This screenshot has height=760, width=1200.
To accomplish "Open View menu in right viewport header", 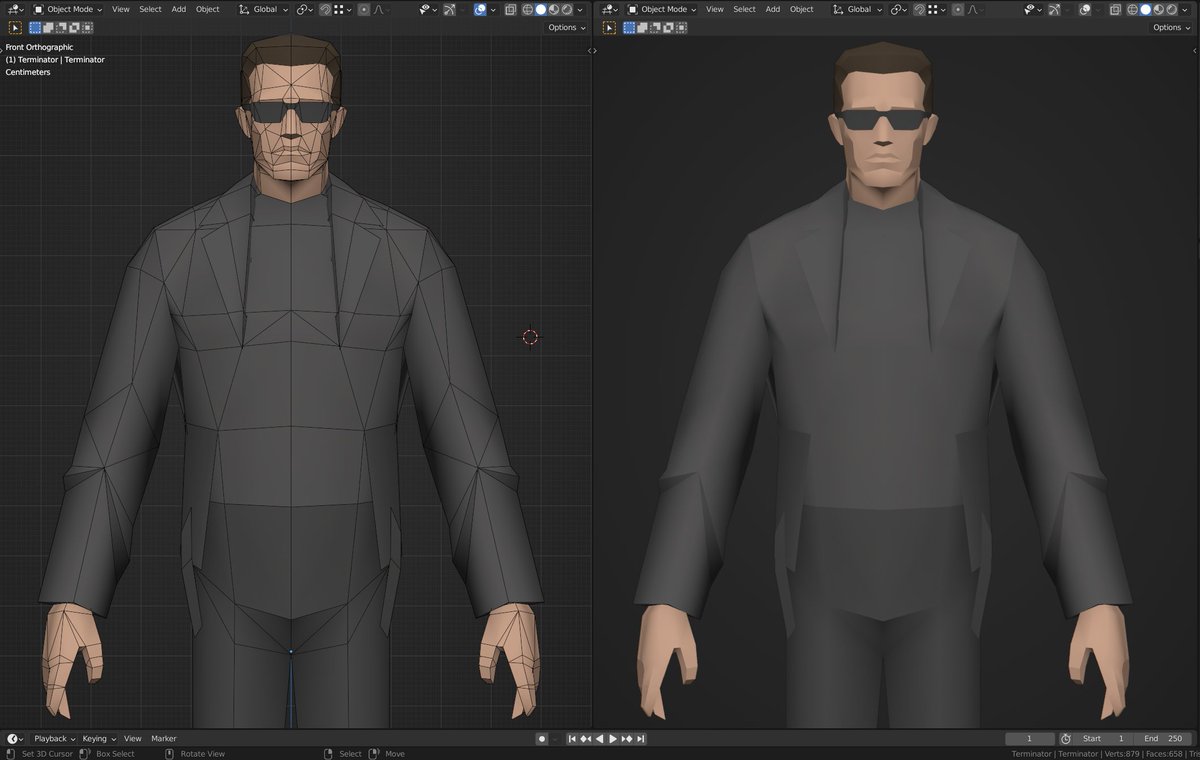I will pyautogui.click(x=714, y=9).
